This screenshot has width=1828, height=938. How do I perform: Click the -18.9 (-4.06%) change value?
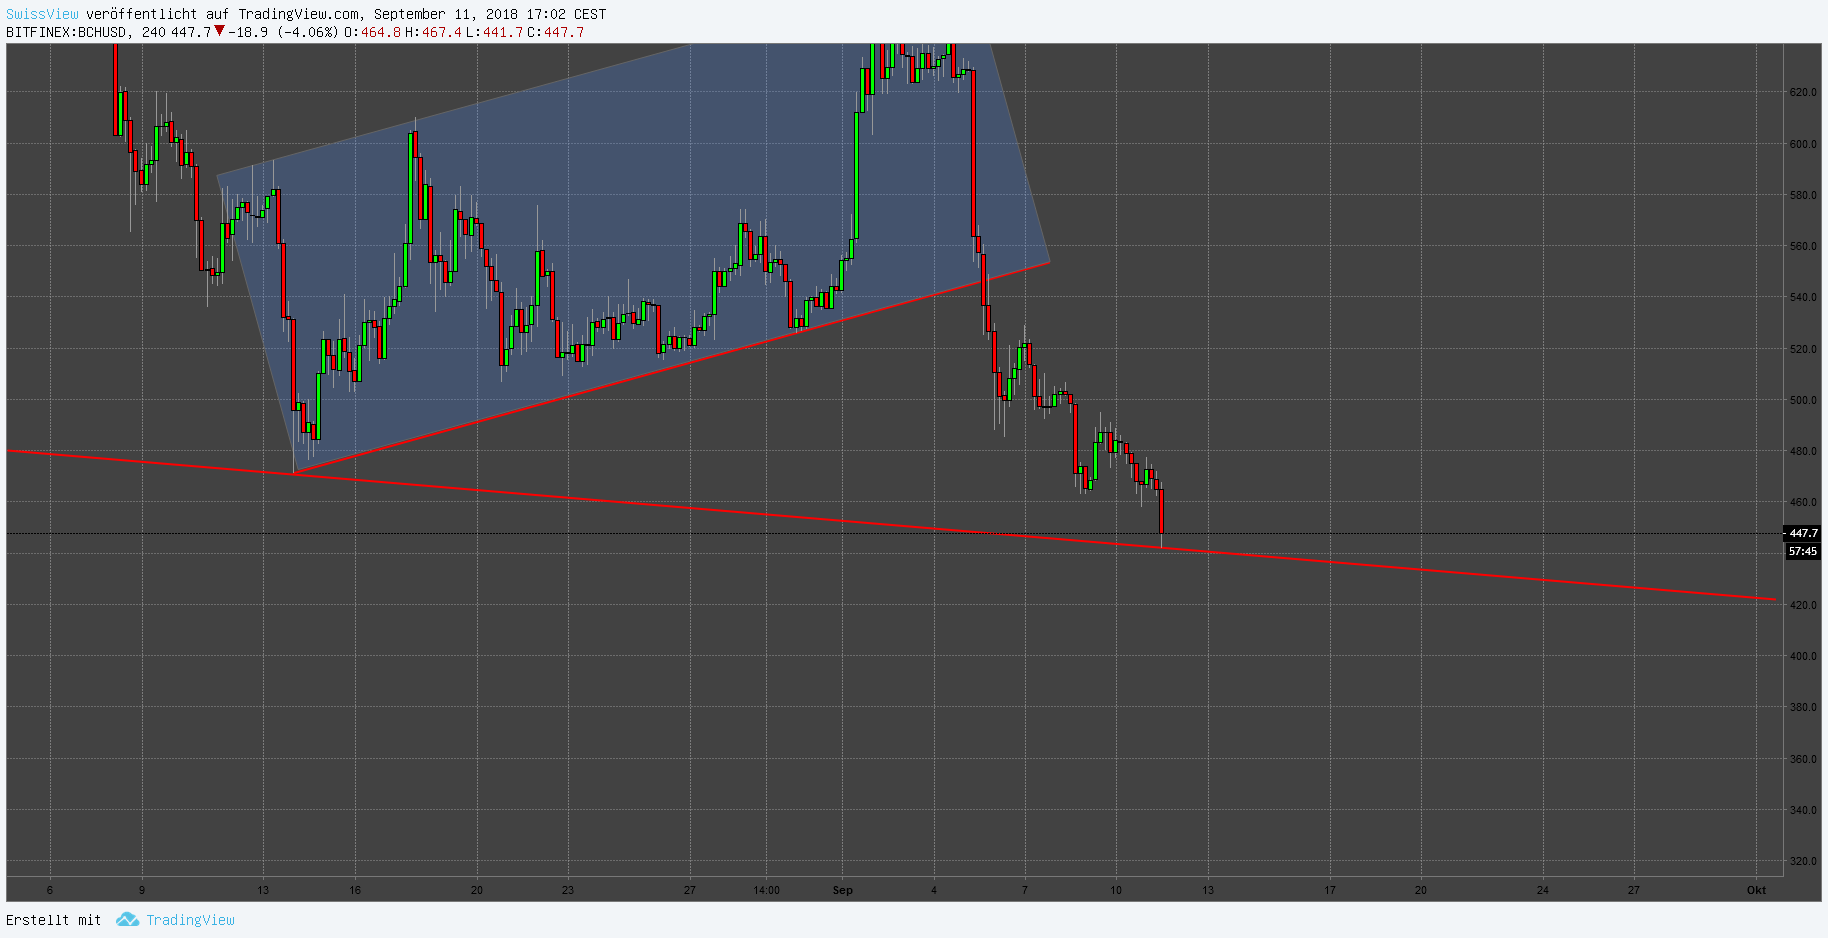[283, 32]
